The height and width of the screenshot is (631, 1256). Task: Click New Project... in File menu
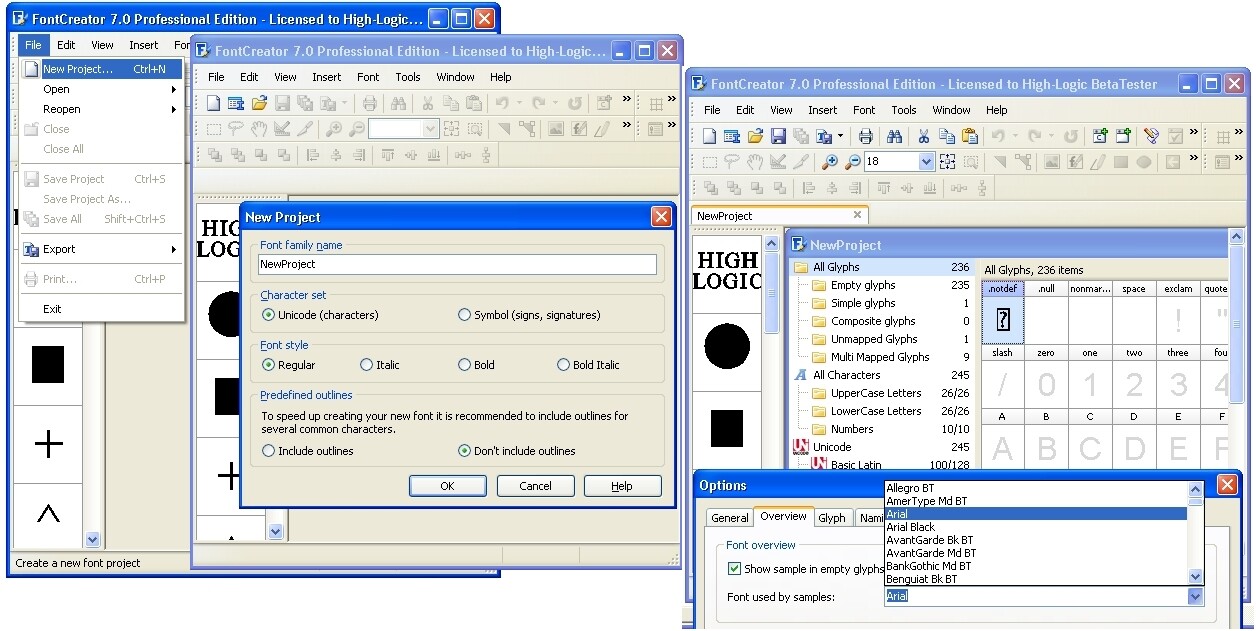coord(102,69)
